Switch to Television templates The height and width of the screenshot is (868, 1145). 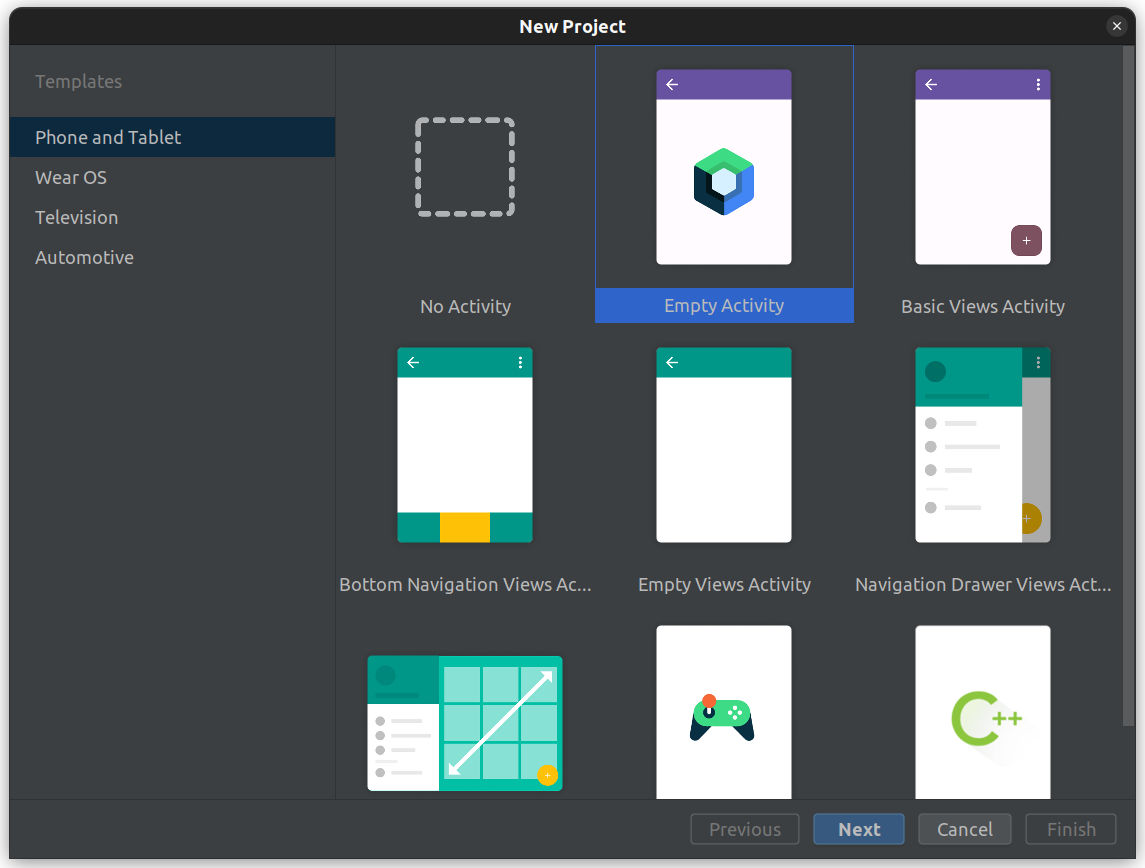point(172,218)
